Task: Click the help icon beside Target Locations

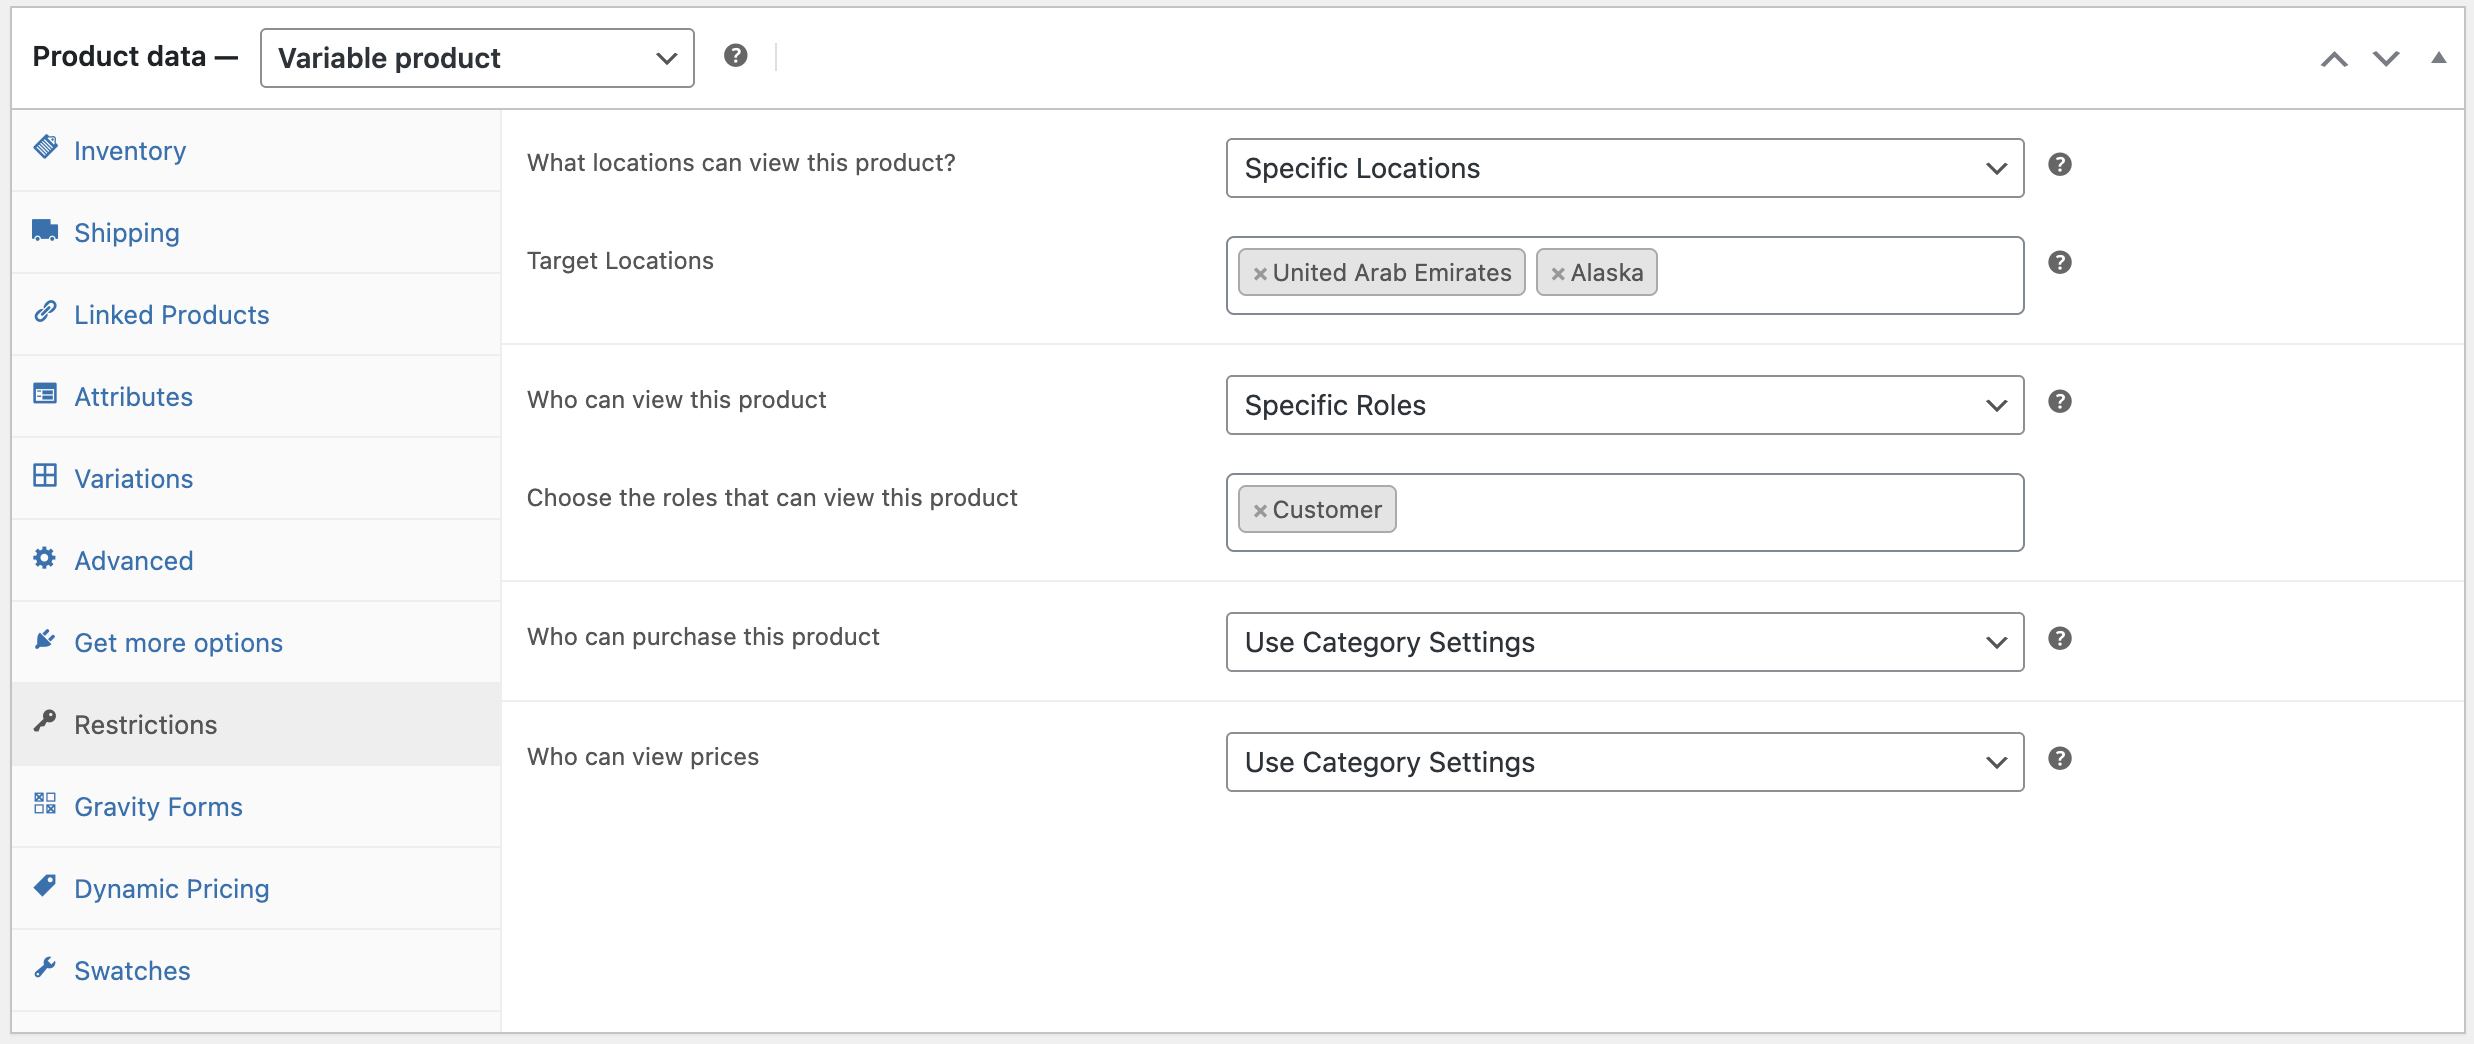Action: 2059,262
